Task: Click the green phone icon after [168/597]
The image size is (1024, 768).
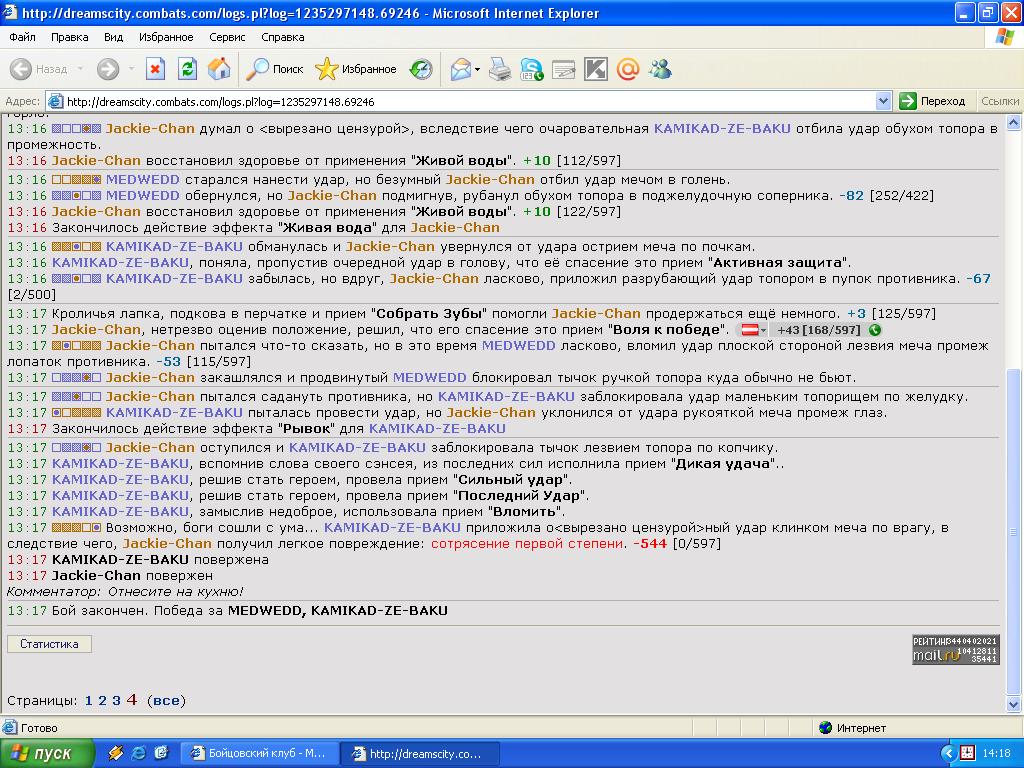Action: (875, 330)
